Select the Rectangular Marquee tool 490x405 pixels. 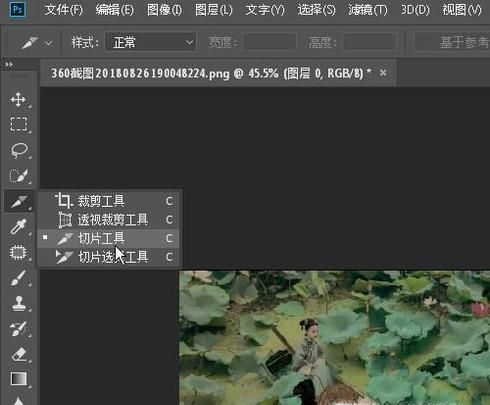click(18, 124)
